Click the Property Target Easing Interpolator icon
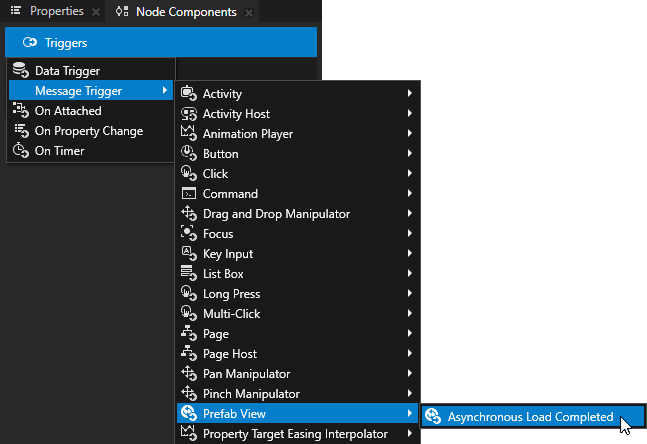Viewport: 647px width, 444px height. click(x=189, y=433)
